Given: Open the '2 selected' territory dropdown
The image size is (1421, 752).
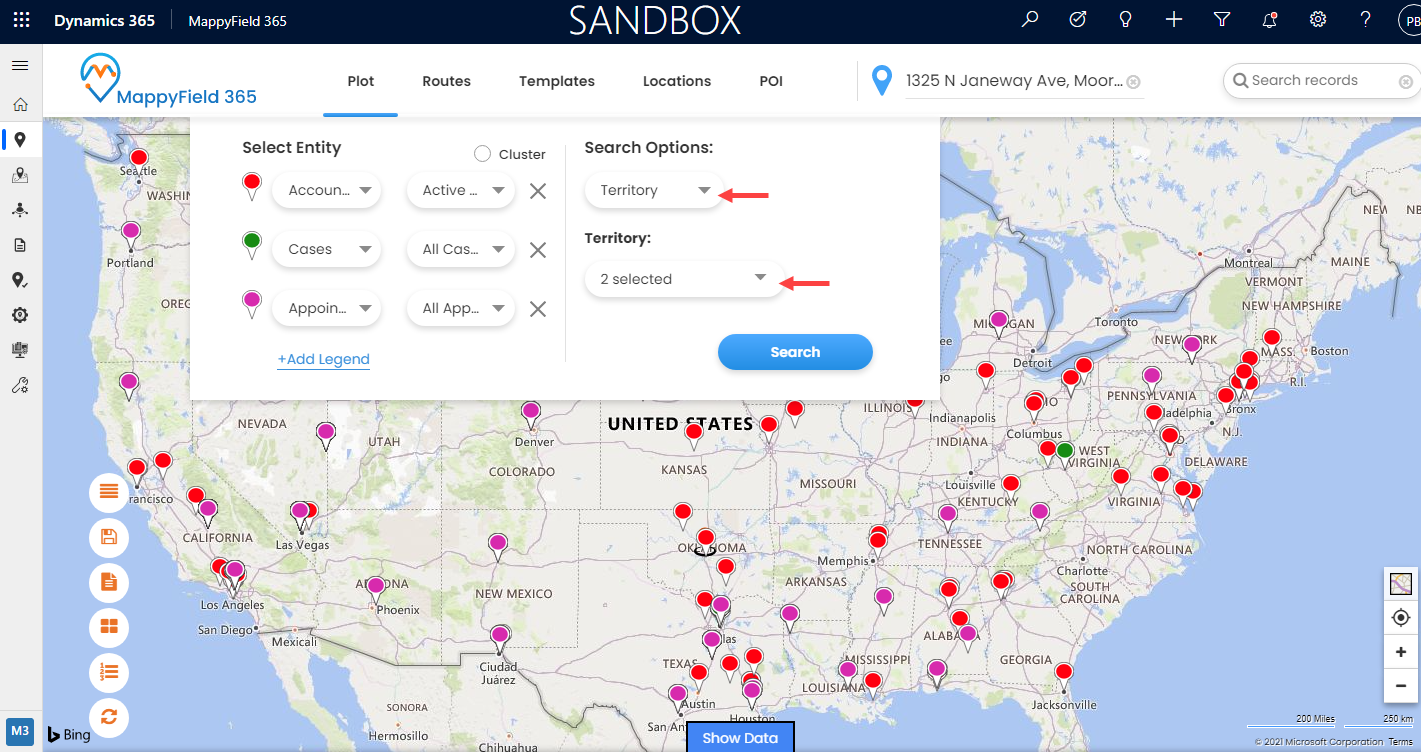Looking at the screenshot, I should click(x=684, y=279).
